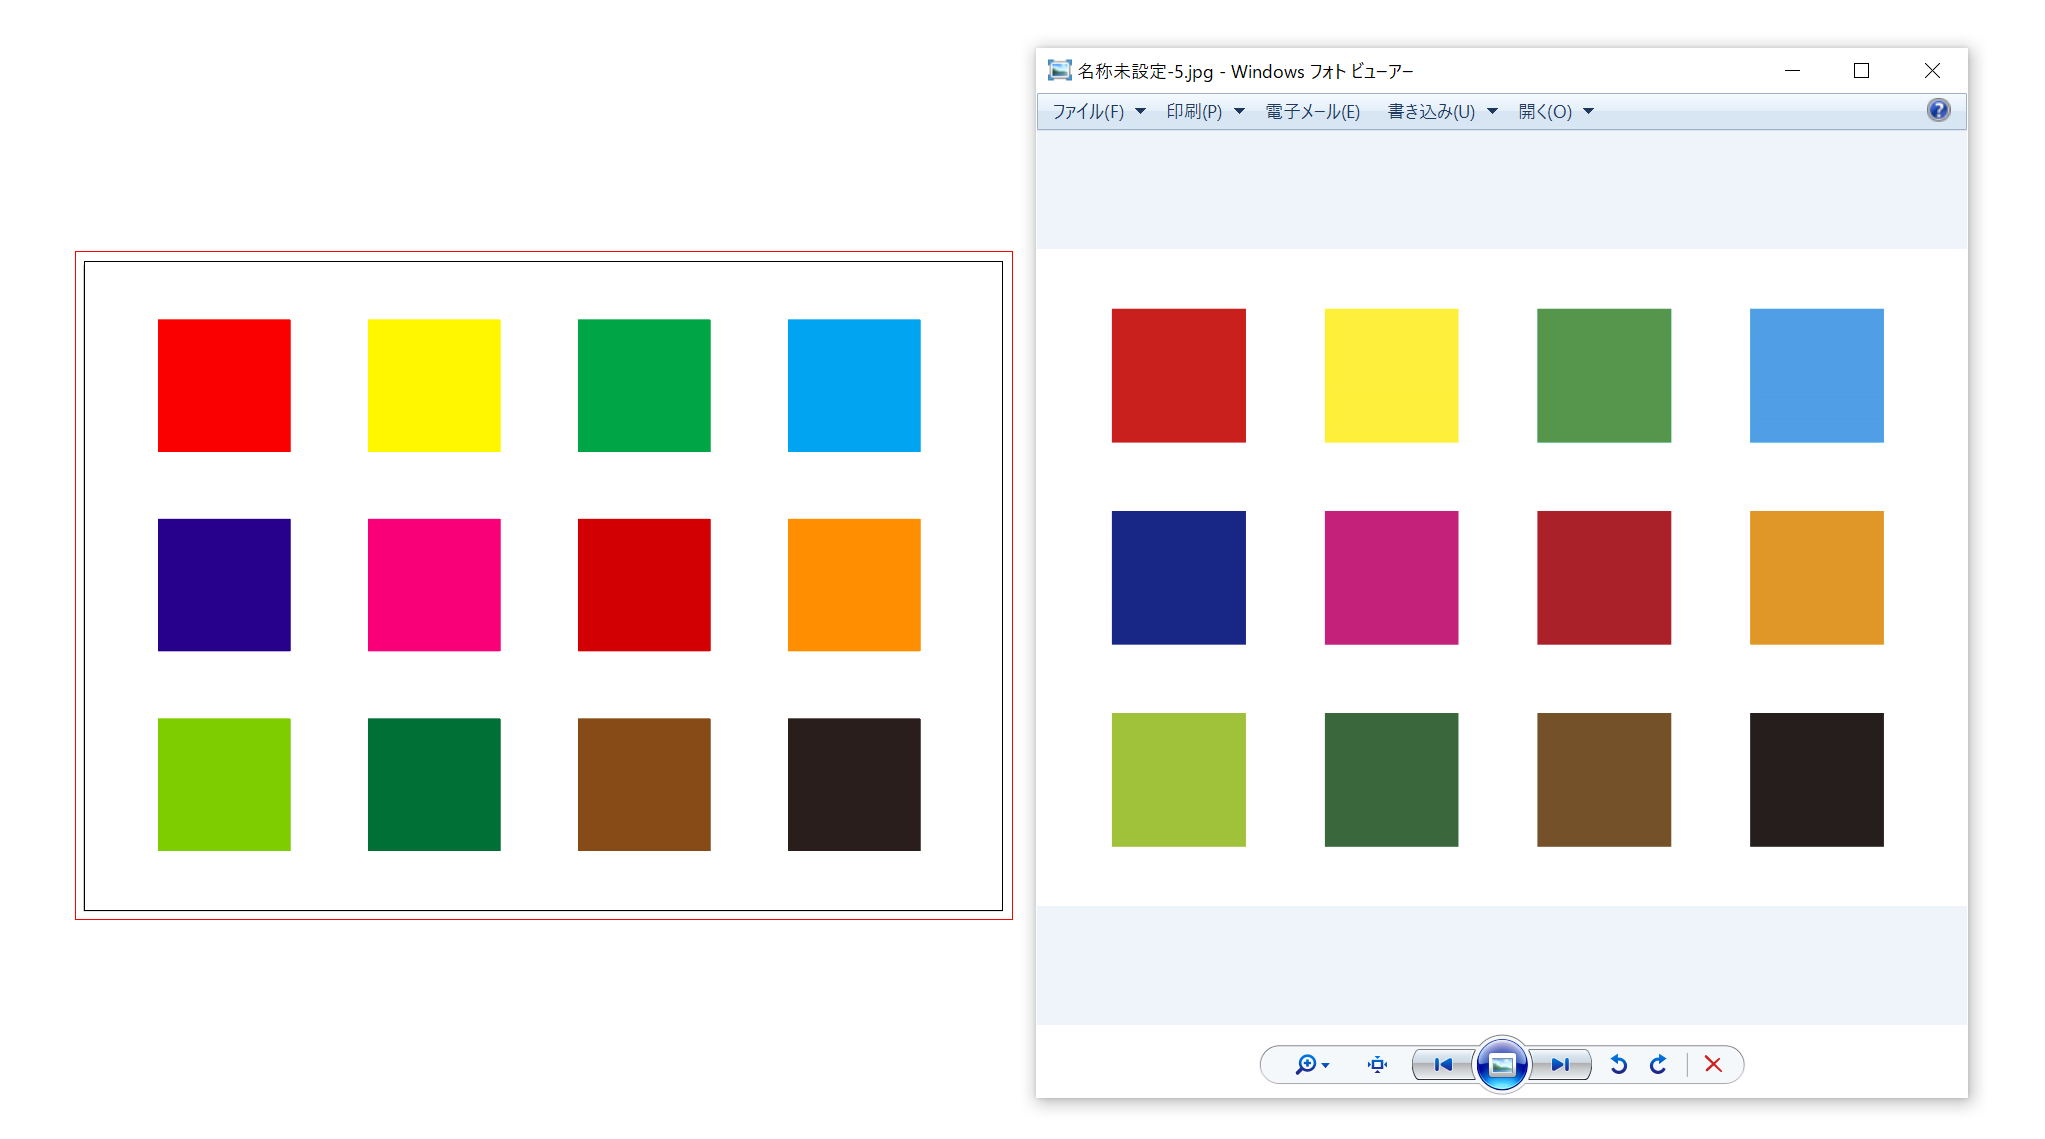Screen dimensions: 2045x1139
Task: Click the light blue square in Photo Viewer
Action: point(1816,375)
